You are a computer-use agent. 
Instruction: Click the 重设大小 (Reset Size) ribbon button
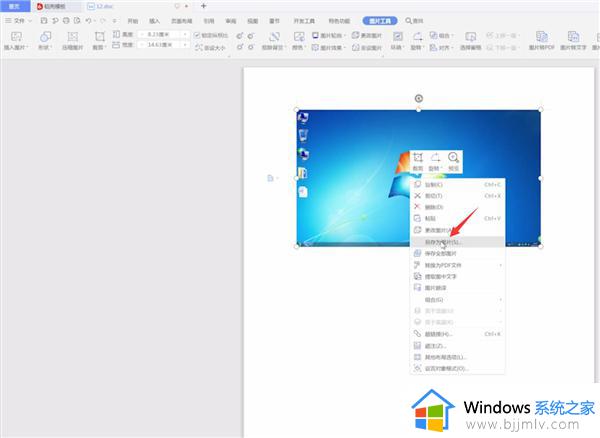coord(210,48)
